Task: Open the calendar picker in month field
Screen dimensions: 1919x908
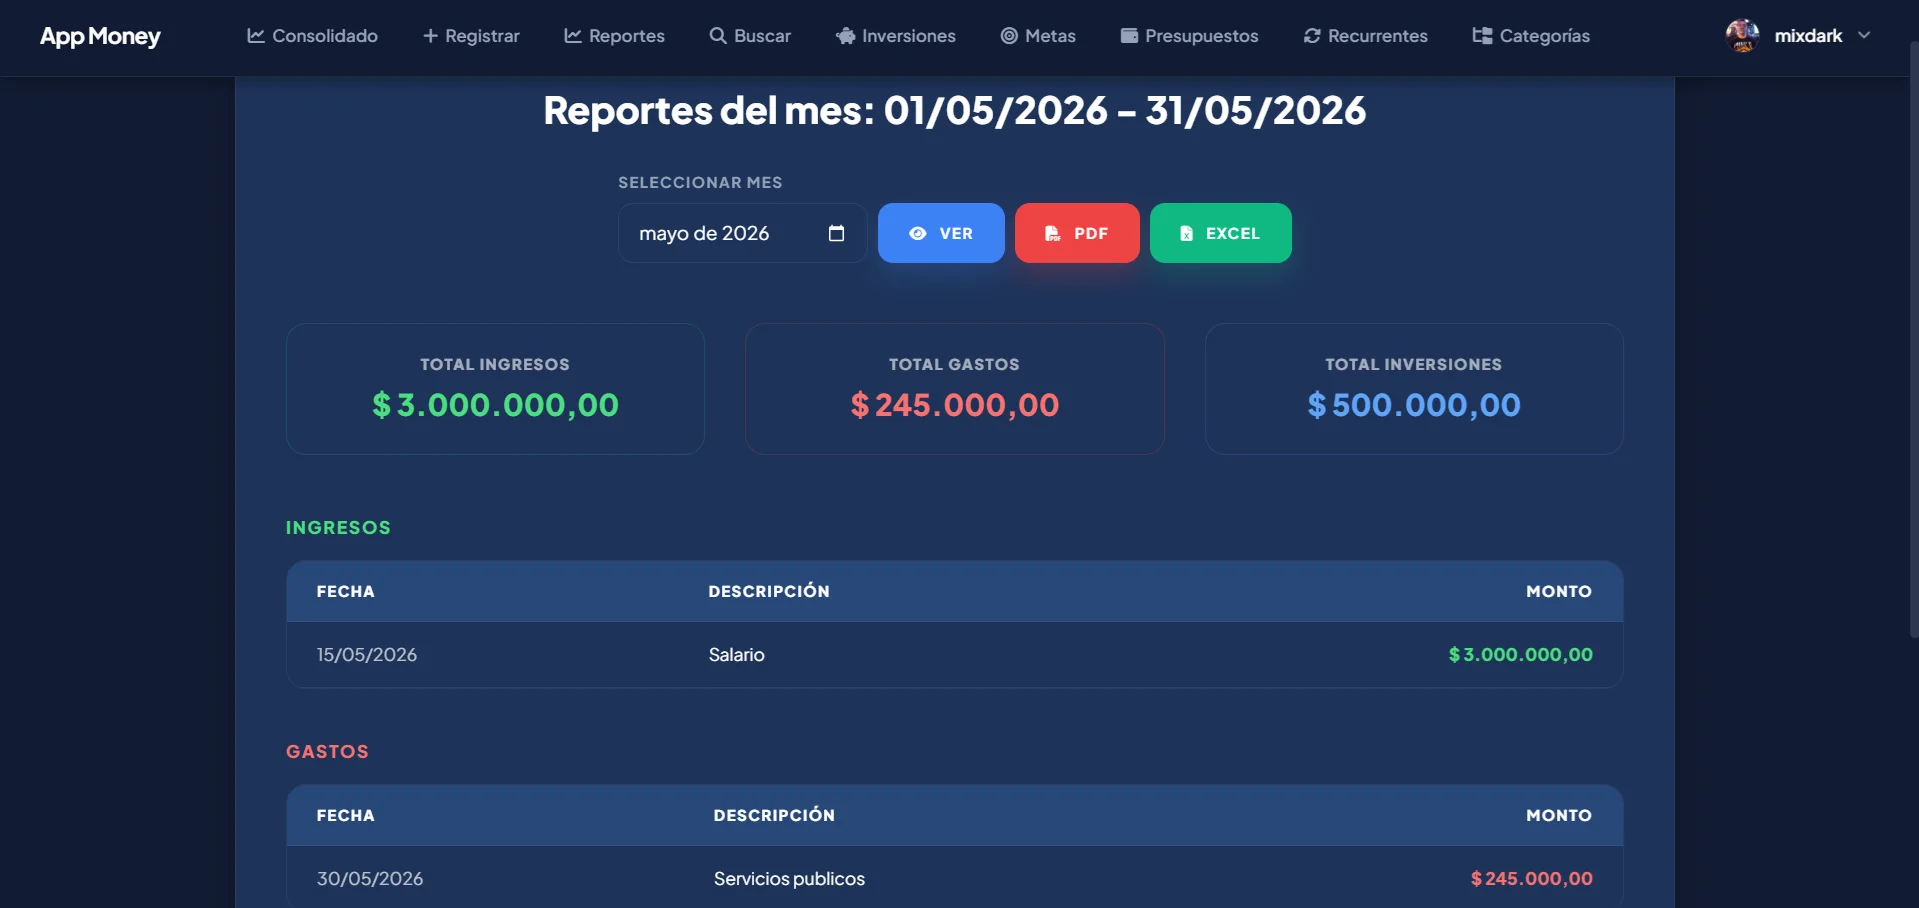Action: 837,233
